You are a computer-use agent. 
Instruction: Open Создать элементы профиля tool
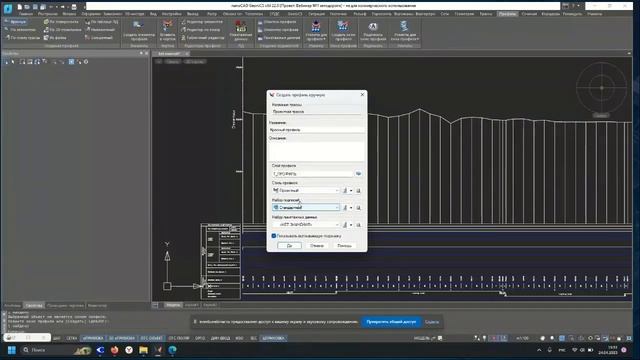coord(139,31)
